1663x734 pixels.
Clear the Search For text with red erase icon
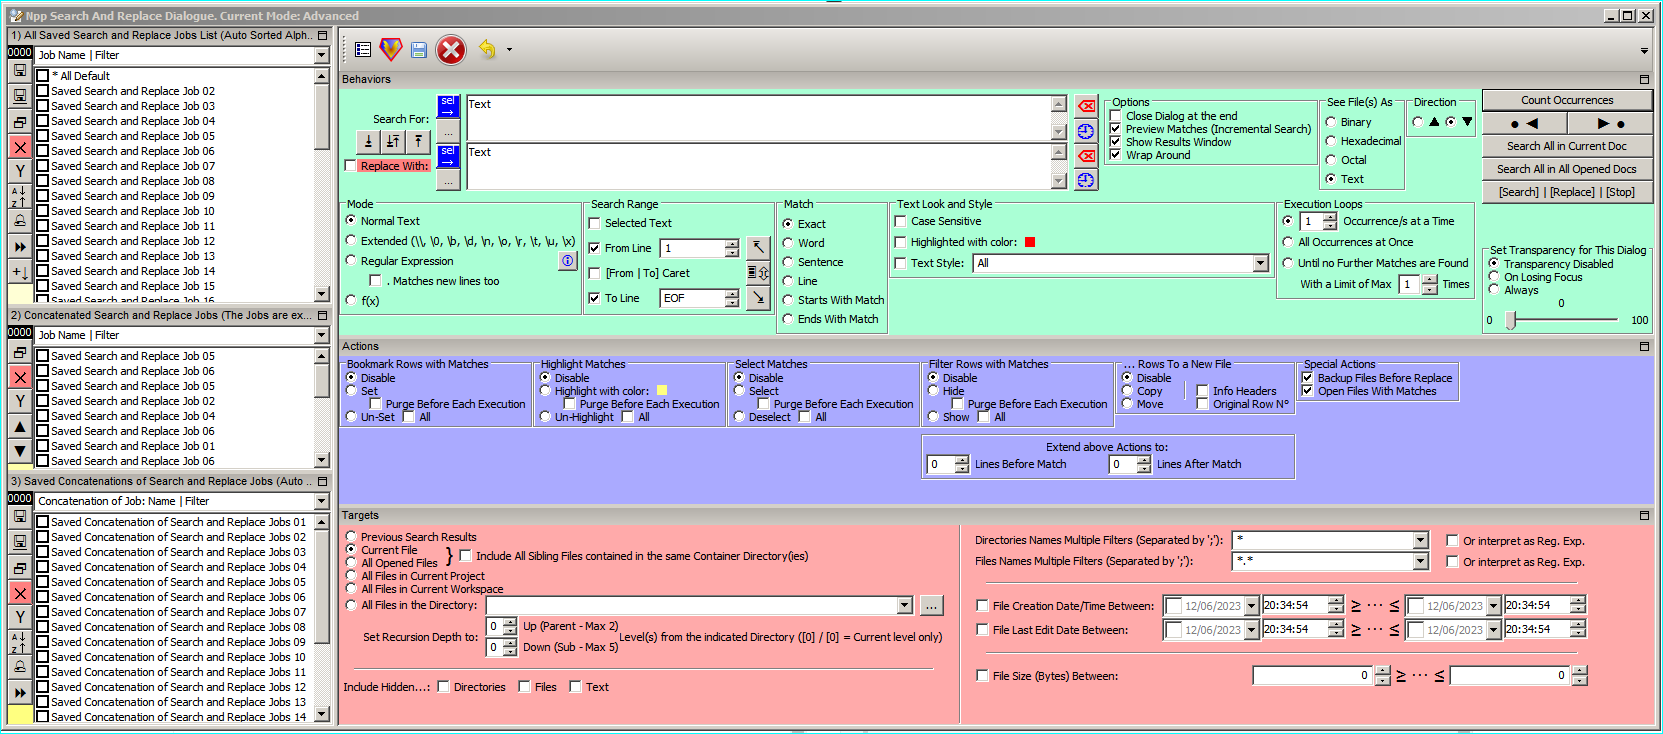pyautogui.click(x=1086, y=106)
